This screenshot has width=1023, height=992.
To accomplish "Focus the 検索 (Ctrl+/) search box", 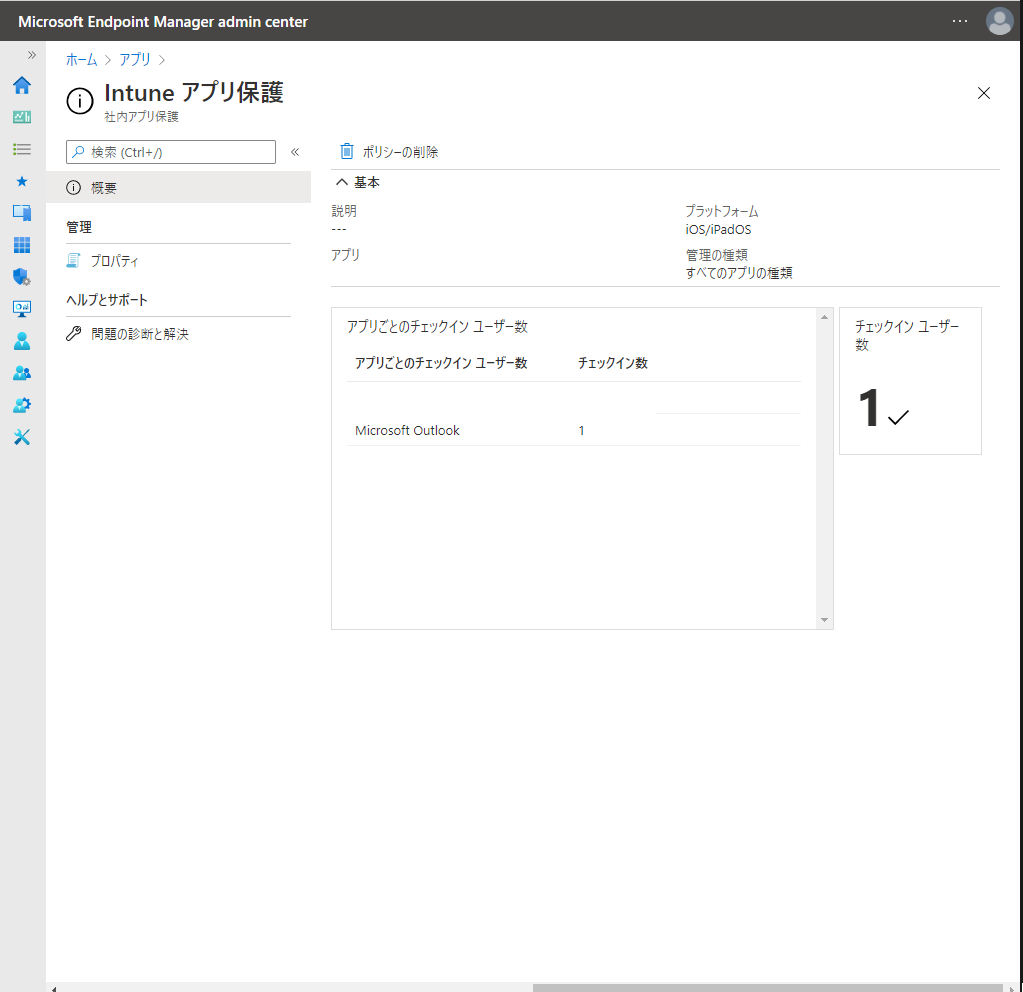I will [x=171, y=152].
